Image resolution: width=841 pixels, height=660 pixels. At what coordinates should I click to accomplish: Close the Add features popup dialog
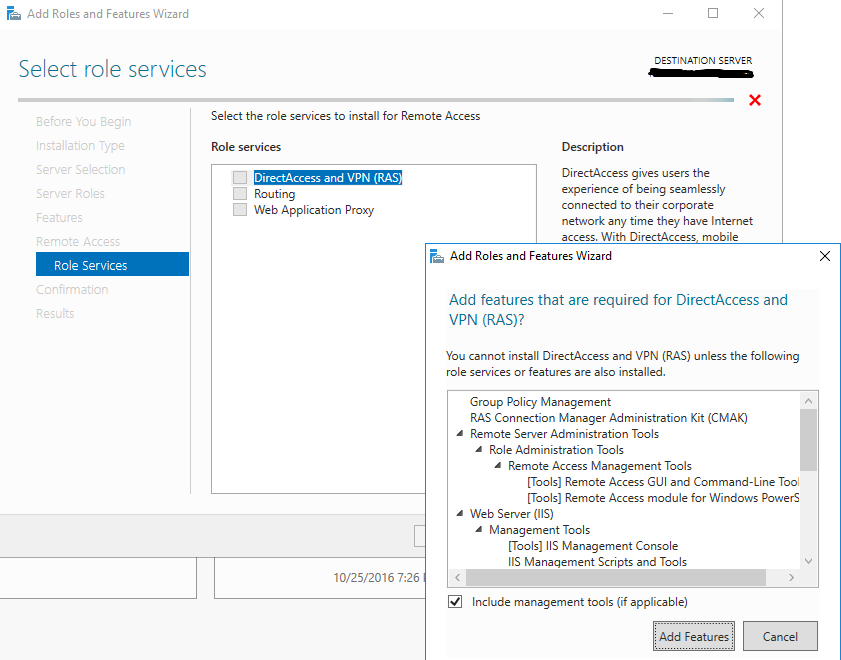tap(825, 256)
